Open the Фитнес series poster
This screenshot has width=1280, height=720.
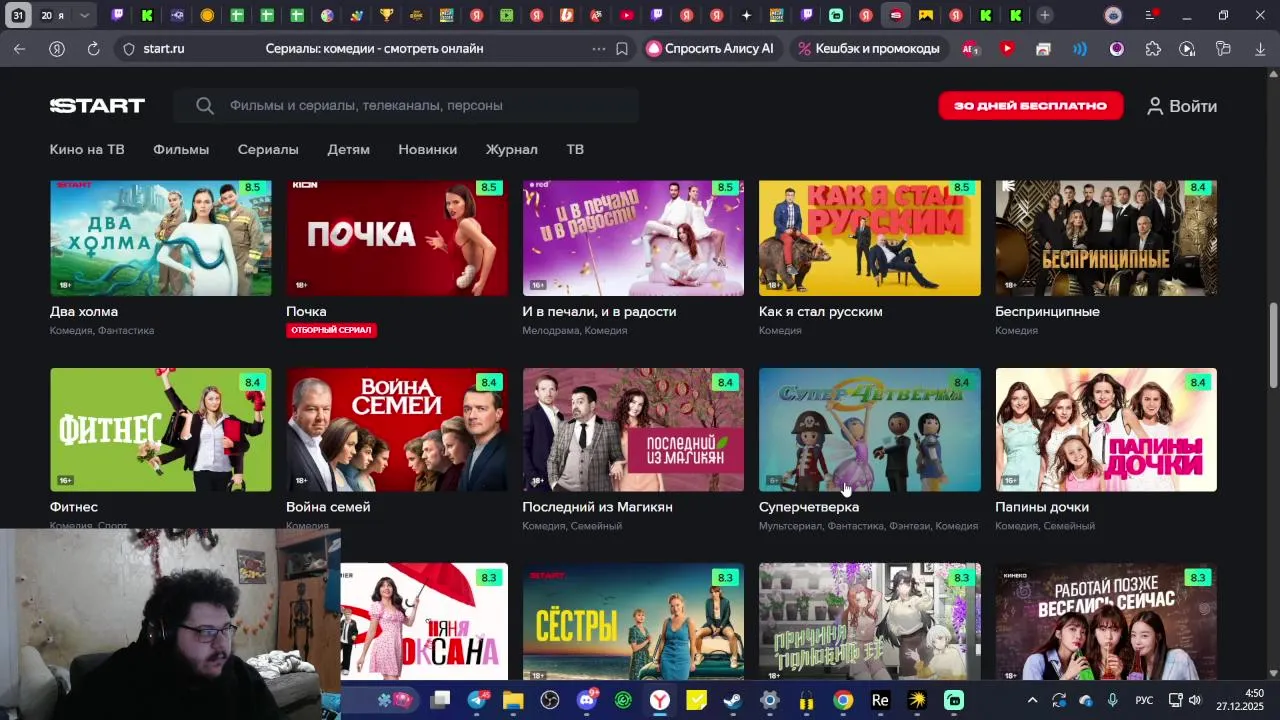coord(161,430)
